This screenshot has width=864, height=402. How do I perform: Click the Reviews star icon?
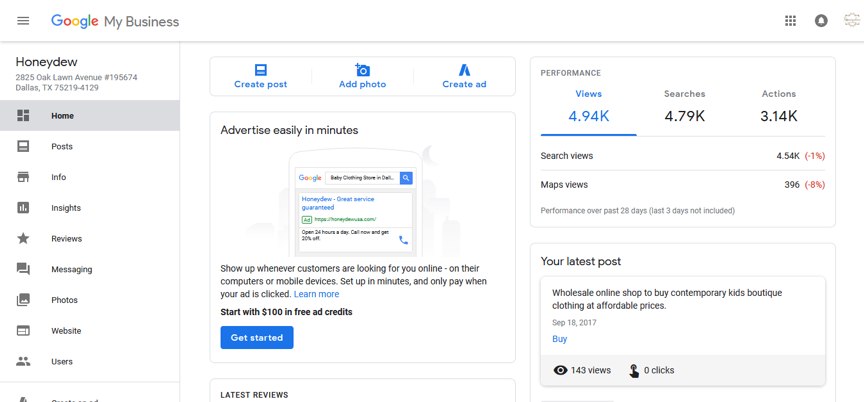[23, 238]
